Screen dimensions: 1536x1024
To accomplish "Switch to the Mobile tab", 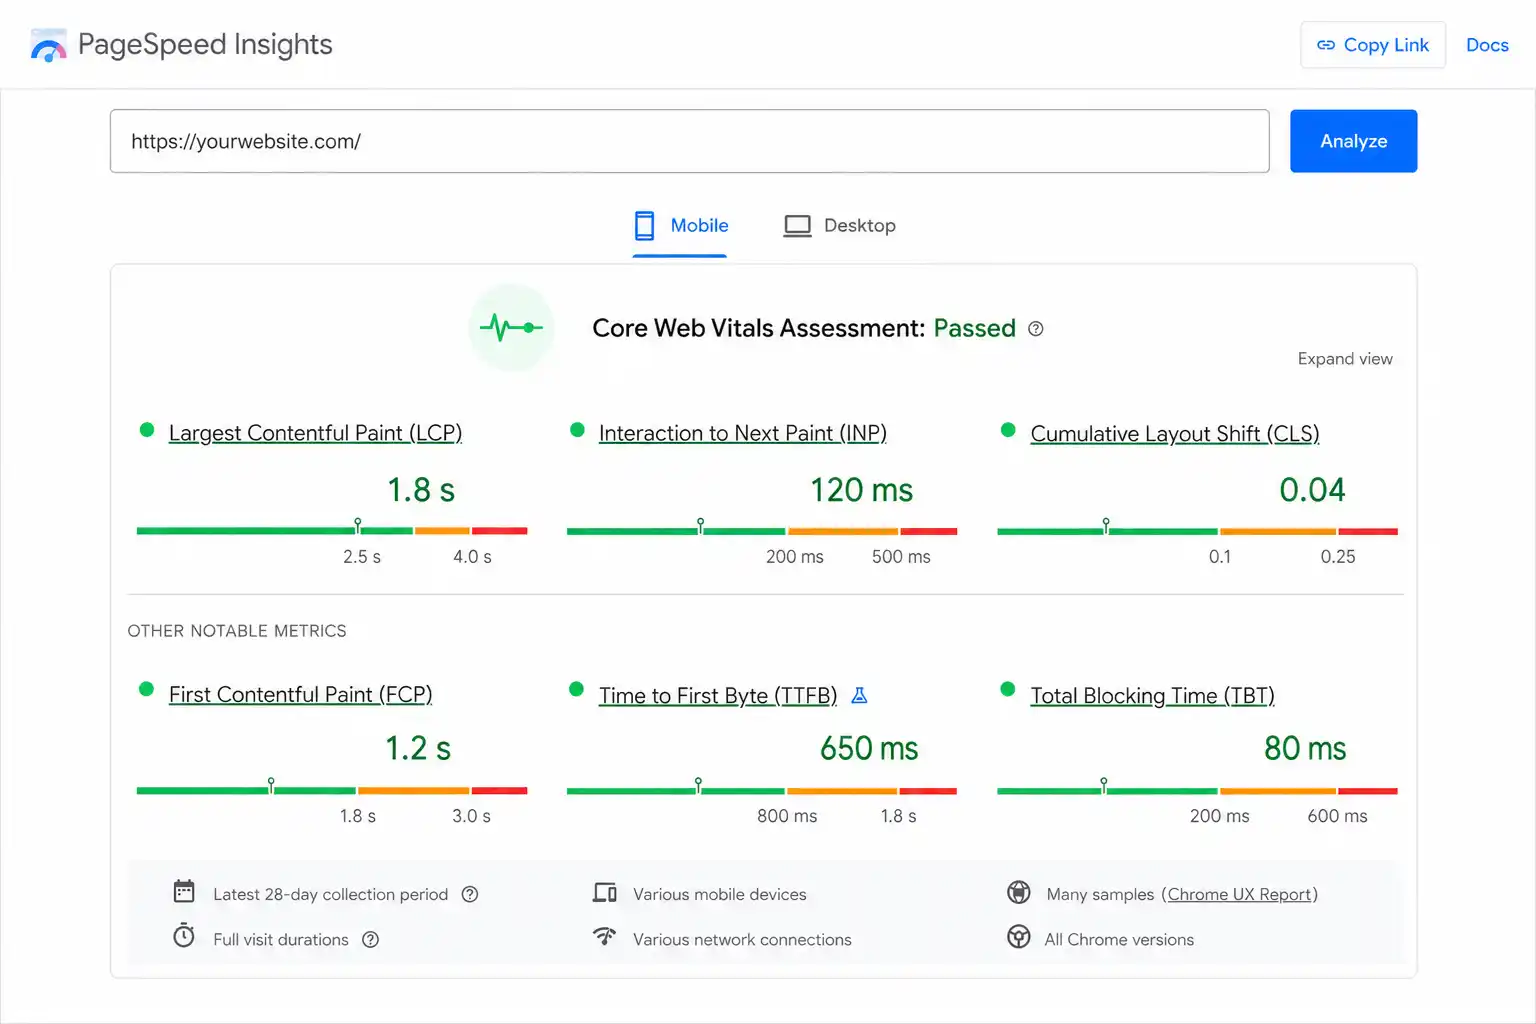I will [680, 226].
